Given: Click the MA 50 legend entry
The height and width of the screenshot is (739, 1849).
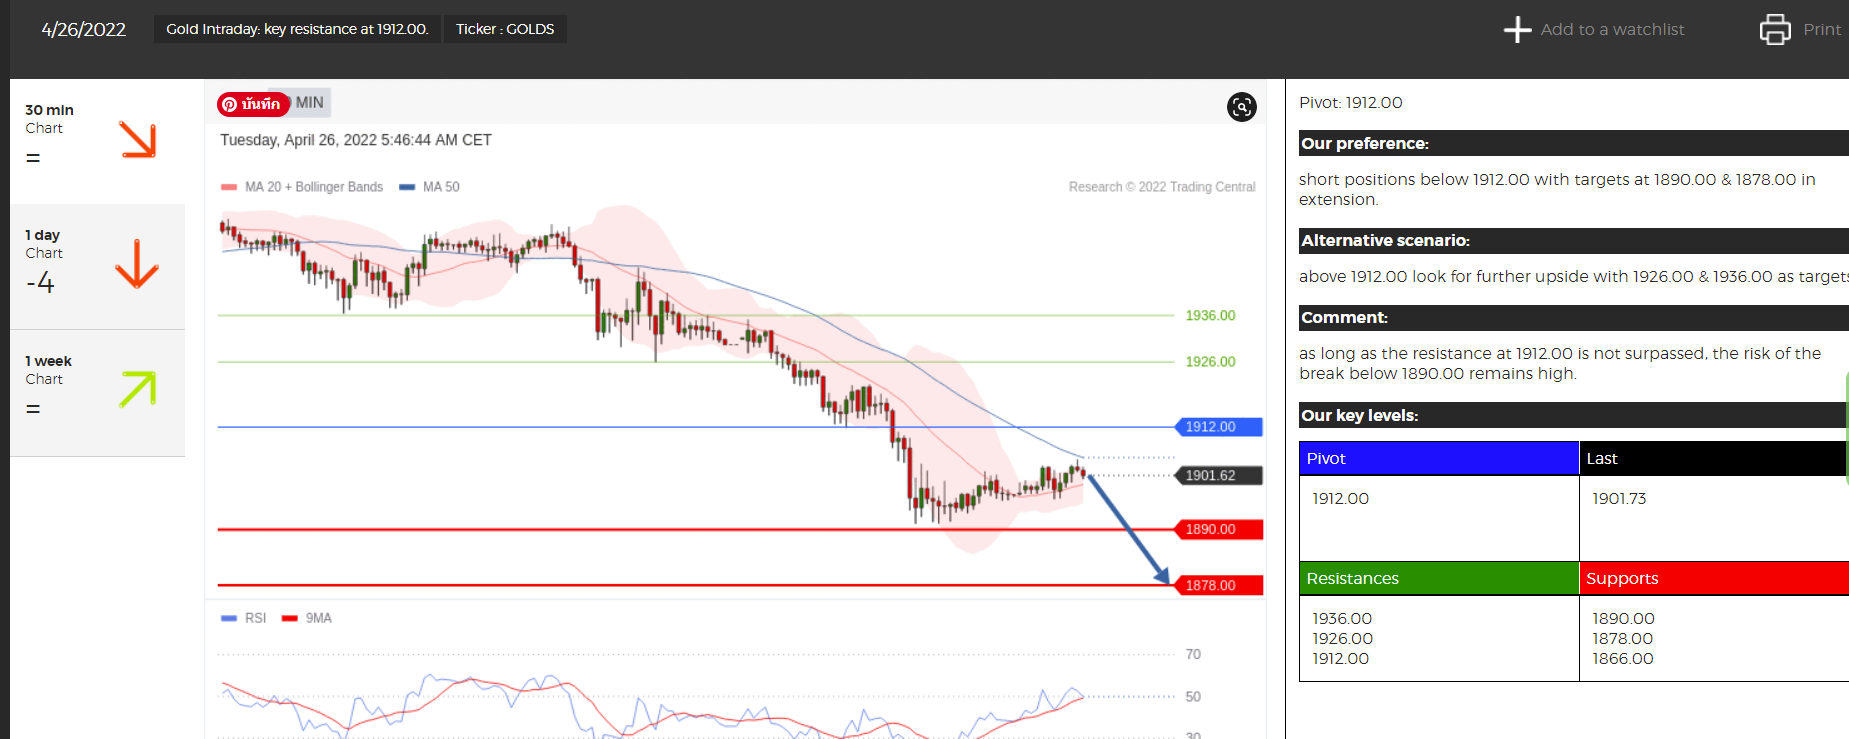Looking at the screenshot, I should point(429,187).
